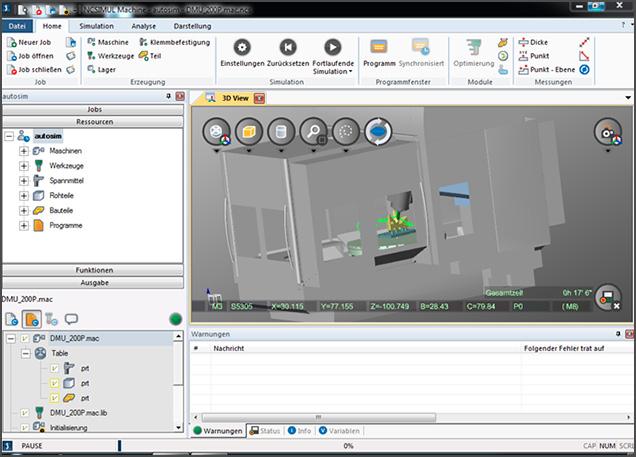Viewport: 636px width, 457px height.
Task: Start Fortlaufende Simulation play icon
Action: tap(333, 47)
